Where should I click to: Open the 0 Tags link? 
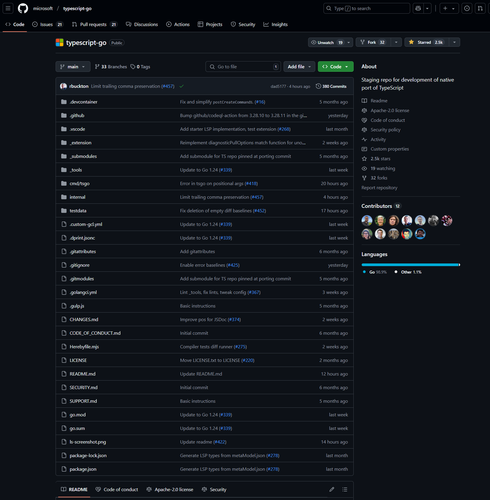coord(140,67)
